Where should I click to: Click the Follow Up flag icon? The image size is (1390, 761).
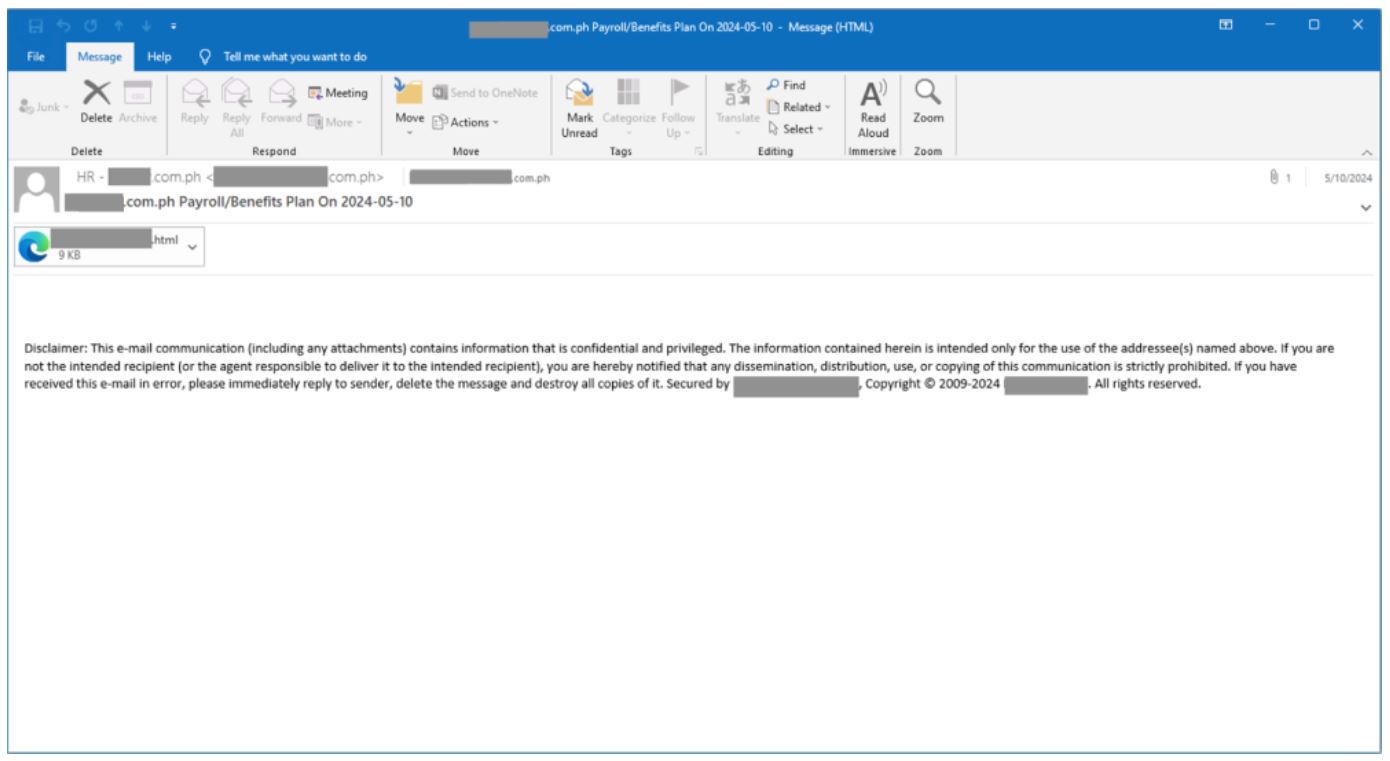point(679,92)
